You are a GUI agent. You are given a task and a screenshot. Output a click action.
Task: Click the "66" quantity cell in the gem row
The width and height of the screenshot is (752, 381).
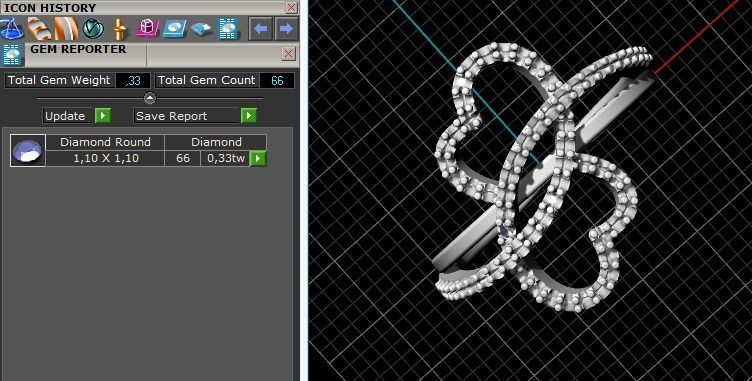[183, 158]
